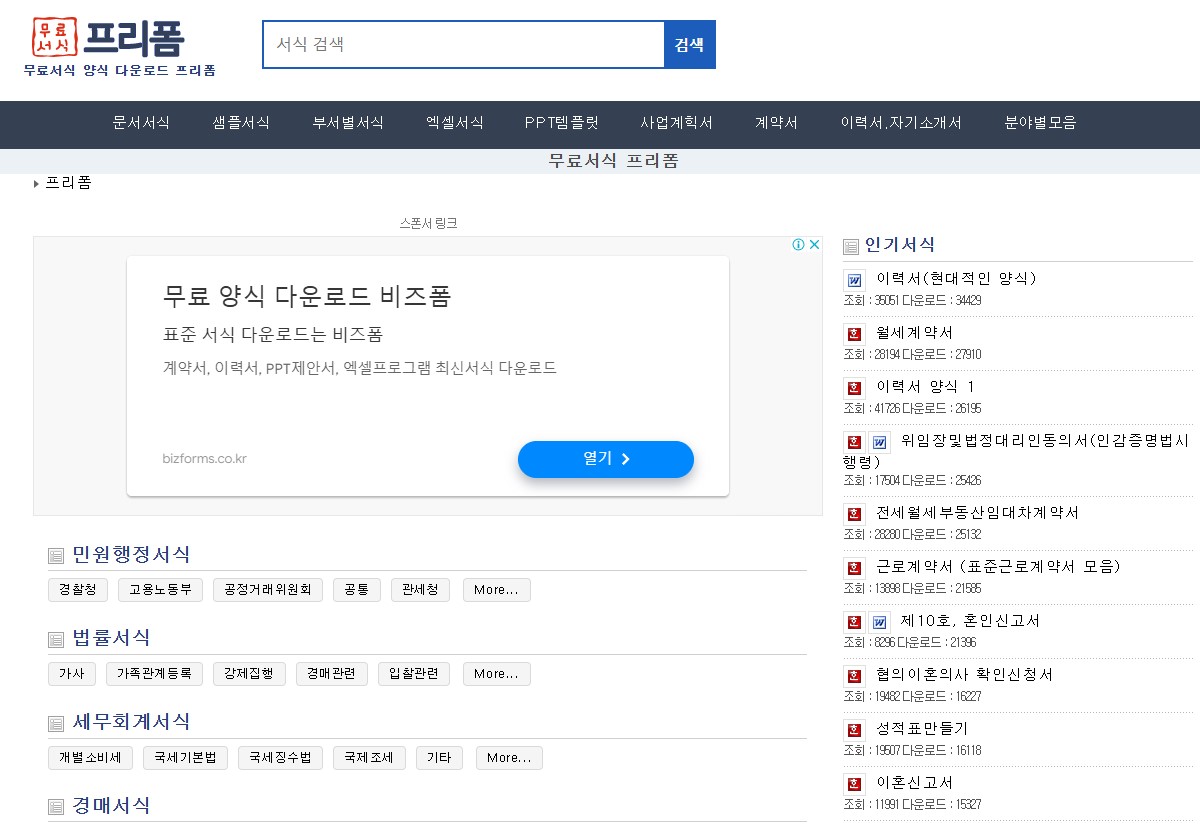Close the sponsored ad with X icon
This screenshot has height=827, width=1200.
(814, 245)
